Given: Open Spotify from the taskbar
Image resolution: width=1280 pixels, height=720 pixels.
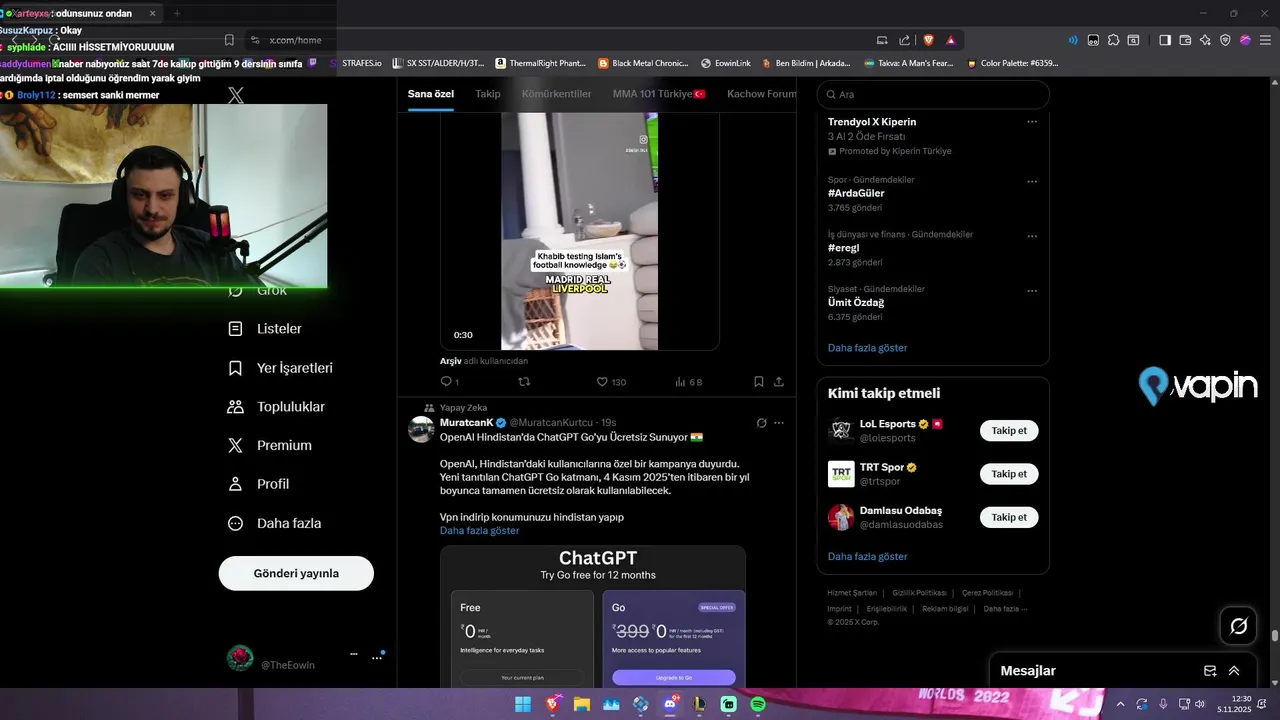Looking at the screenshot, I should [x=758, y=704].
